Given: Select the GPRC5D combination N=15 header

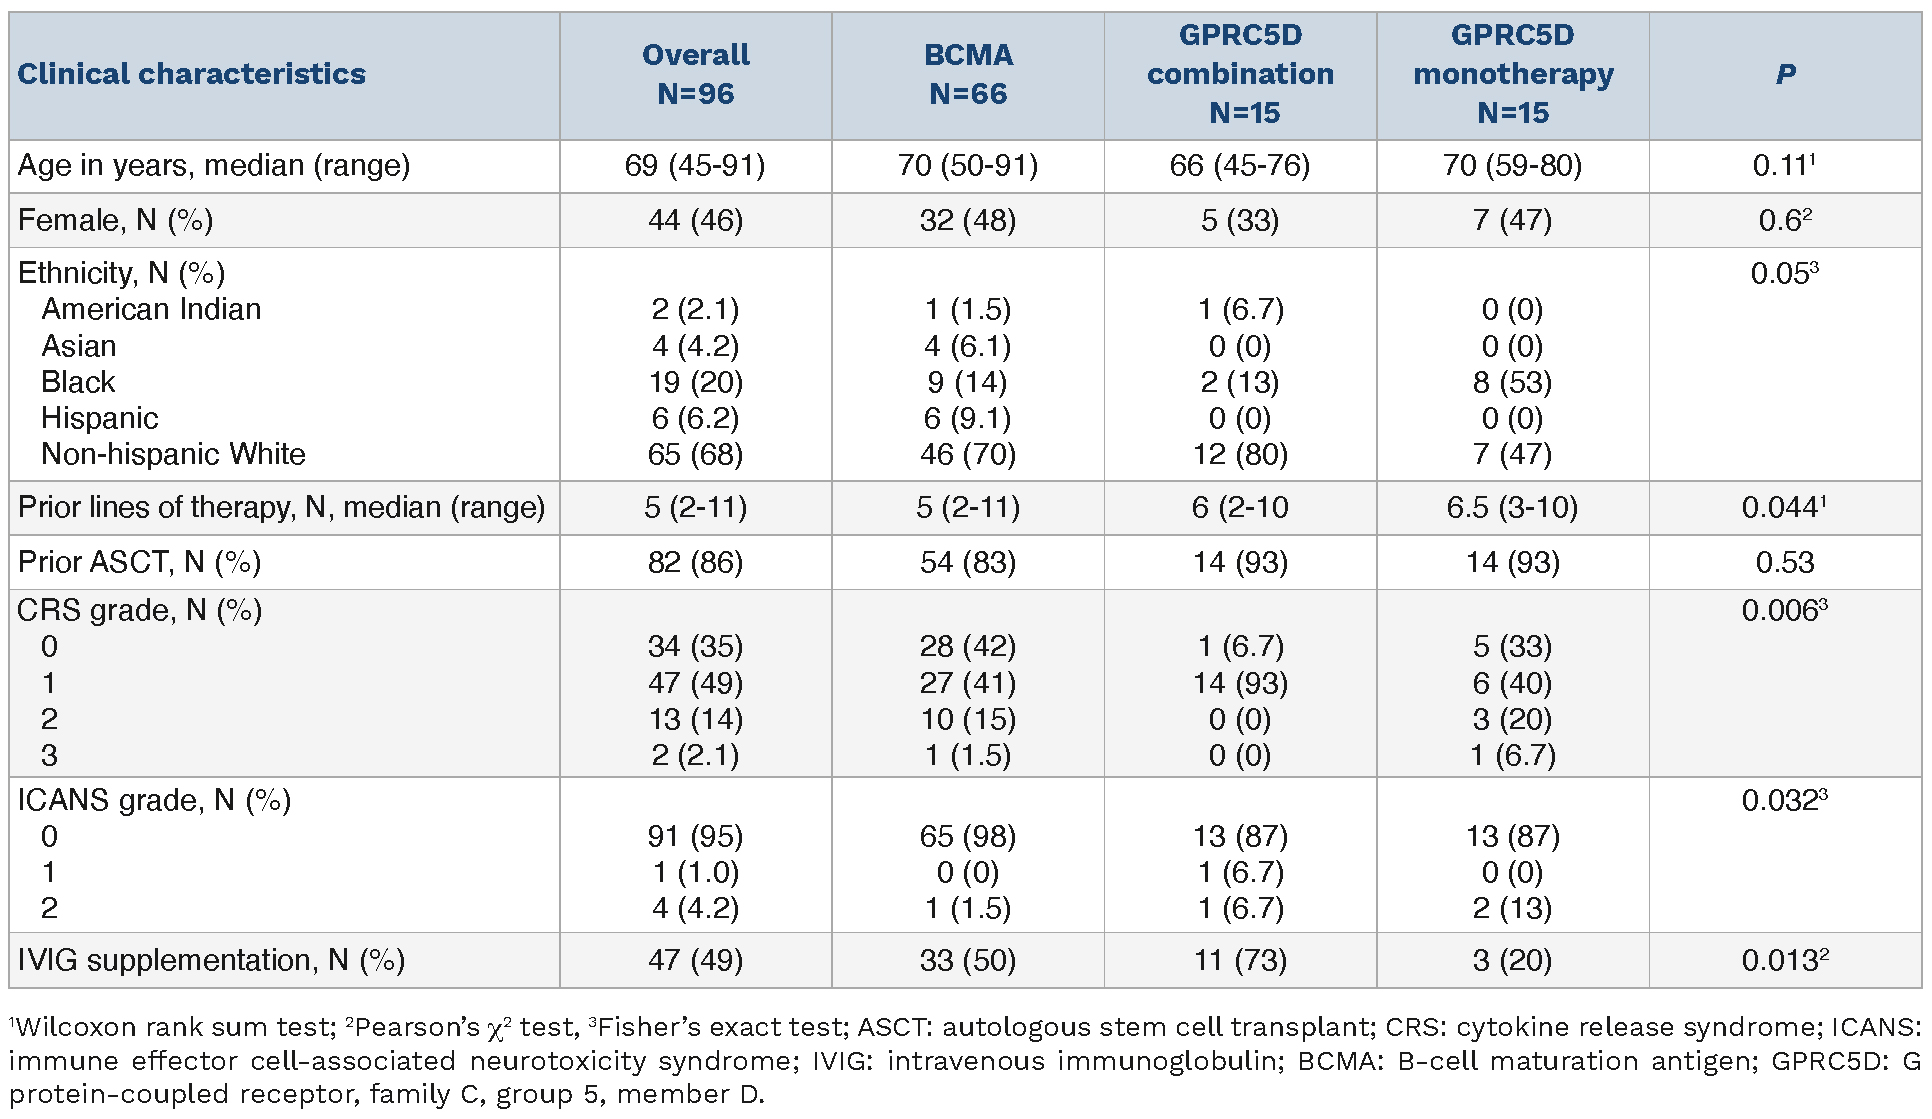Looking at the screenshot, I should pyautogui.click(x=1240, y=74).
